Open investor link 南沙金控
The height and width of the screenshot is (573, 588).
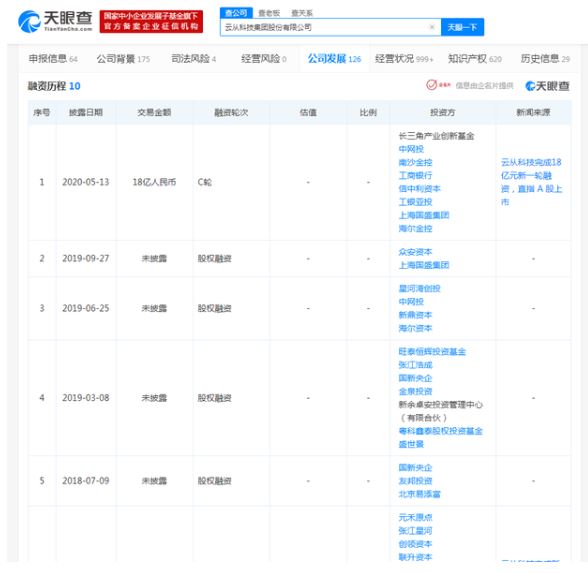pyautogui.click(x=415, y=162)
